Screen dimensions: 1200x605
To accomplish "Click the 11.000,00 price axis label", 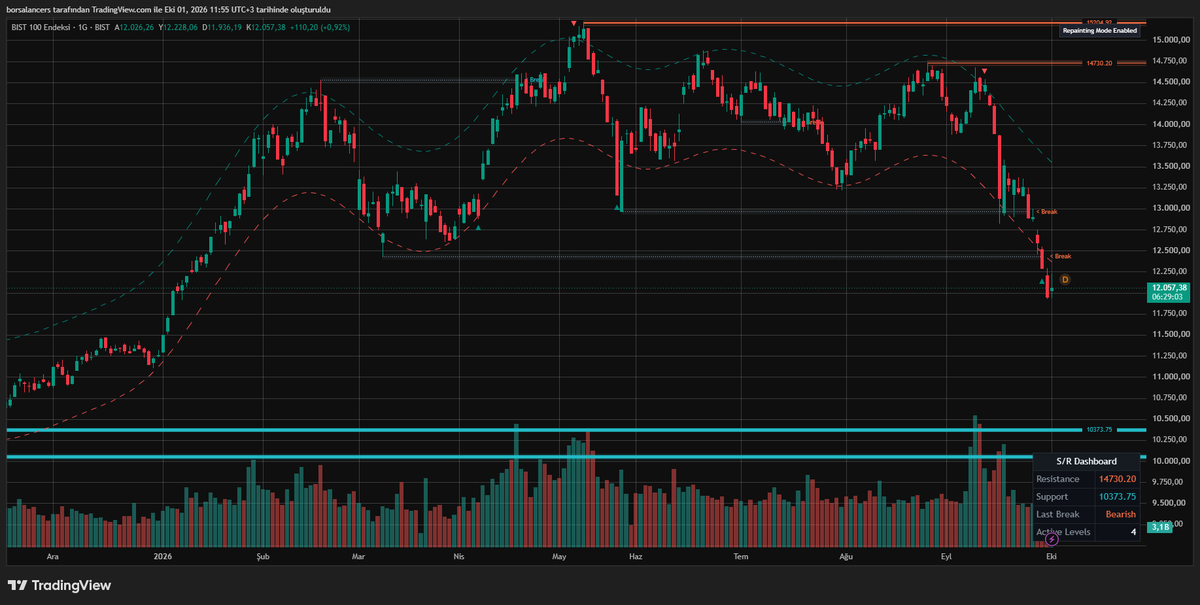I will pos(1171,377).
